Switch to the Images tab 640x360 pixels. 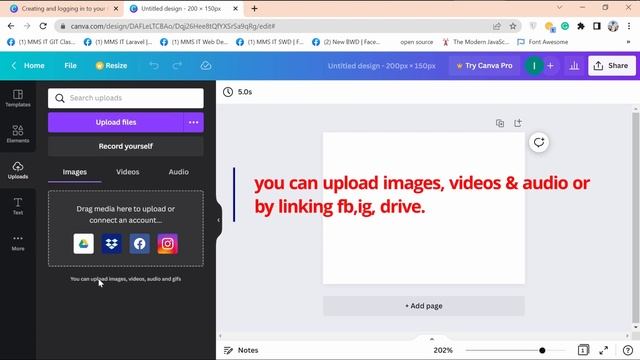[75, 172]
